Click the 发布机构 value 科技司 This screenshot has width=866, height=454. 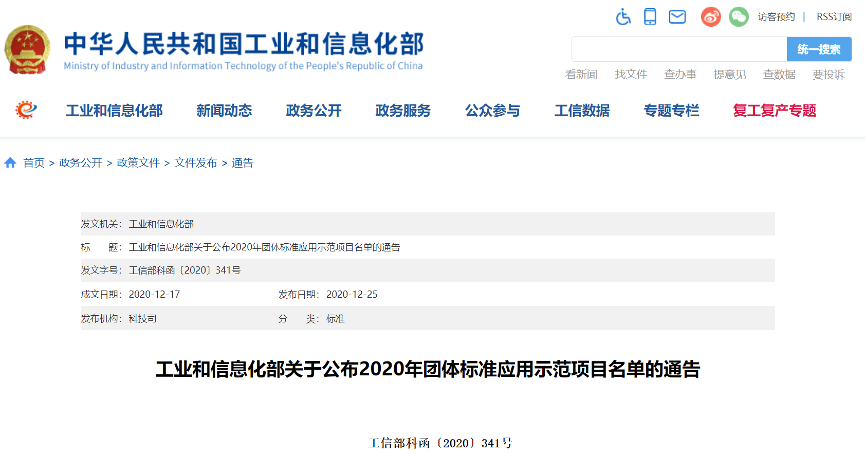(142, 319)
